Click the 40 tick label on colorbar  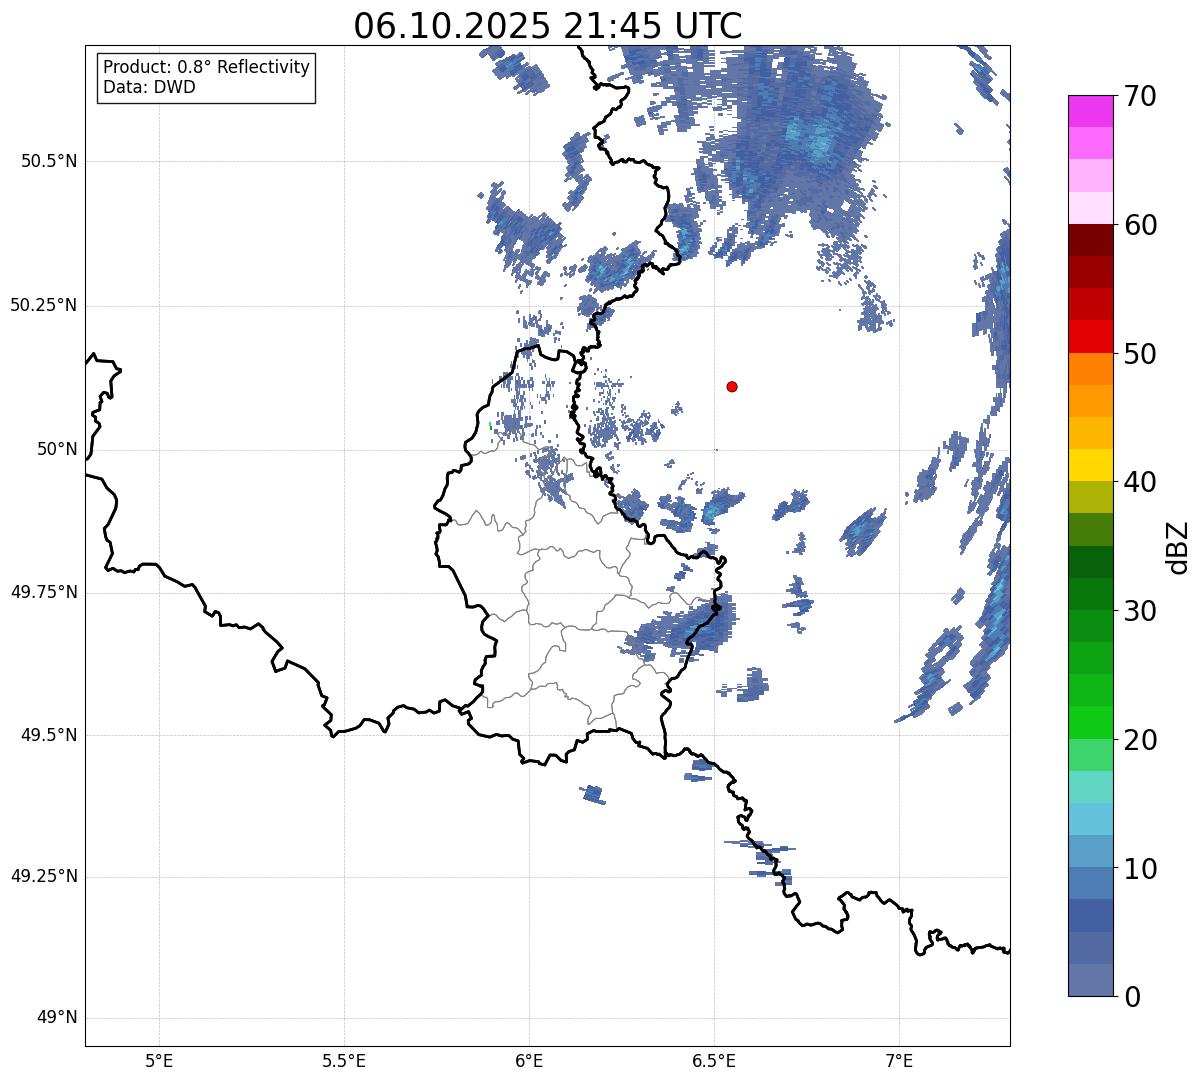coord(1140,482)
